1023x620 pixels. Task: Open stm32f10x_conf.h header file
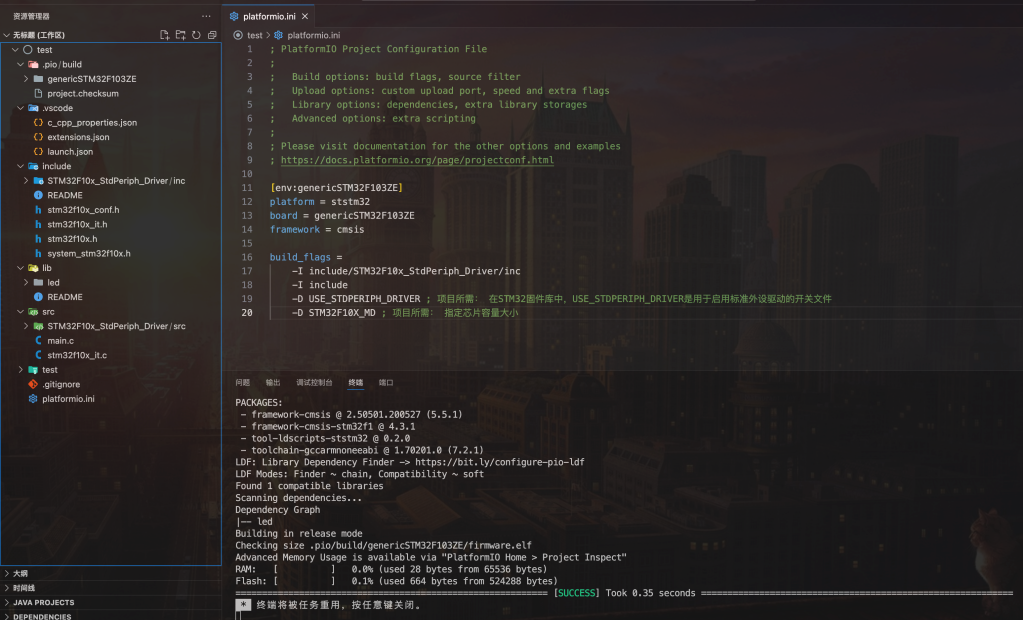pyautogui.click(x=83, y=209)
